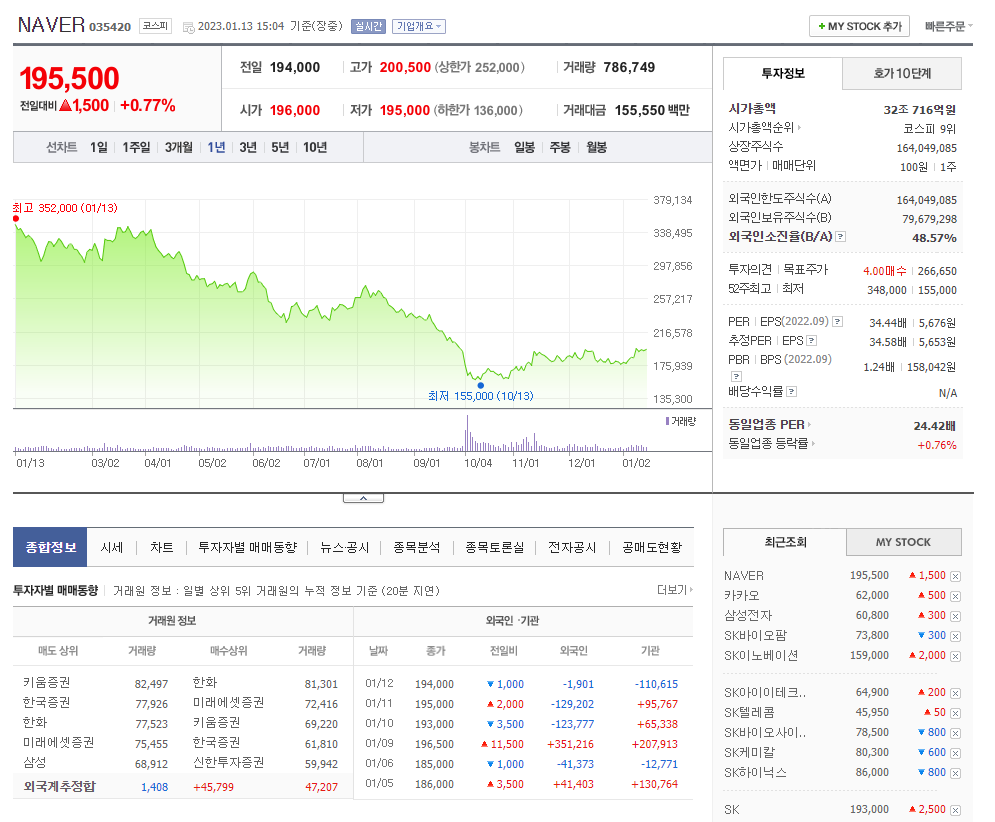Open the 전자공시 tab
This screenshot has width=995, height=822.
pyautogui.click(x=572, y=547)
